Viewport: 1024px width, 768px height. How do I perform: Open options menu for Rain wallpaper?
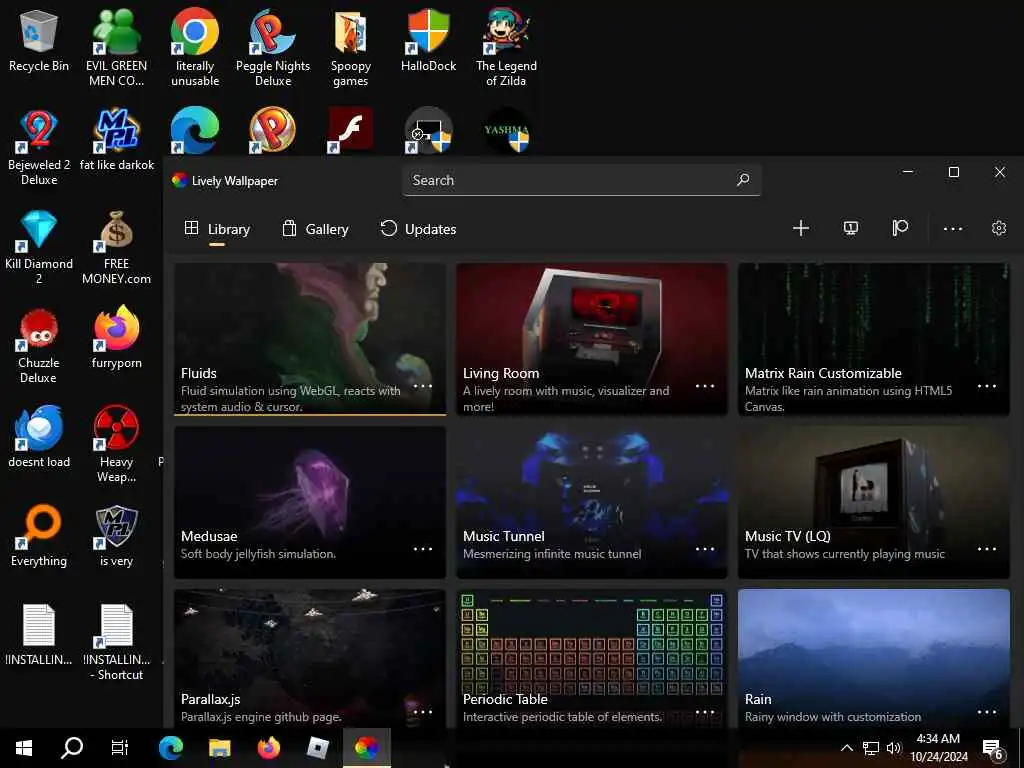tap(987, 711)
